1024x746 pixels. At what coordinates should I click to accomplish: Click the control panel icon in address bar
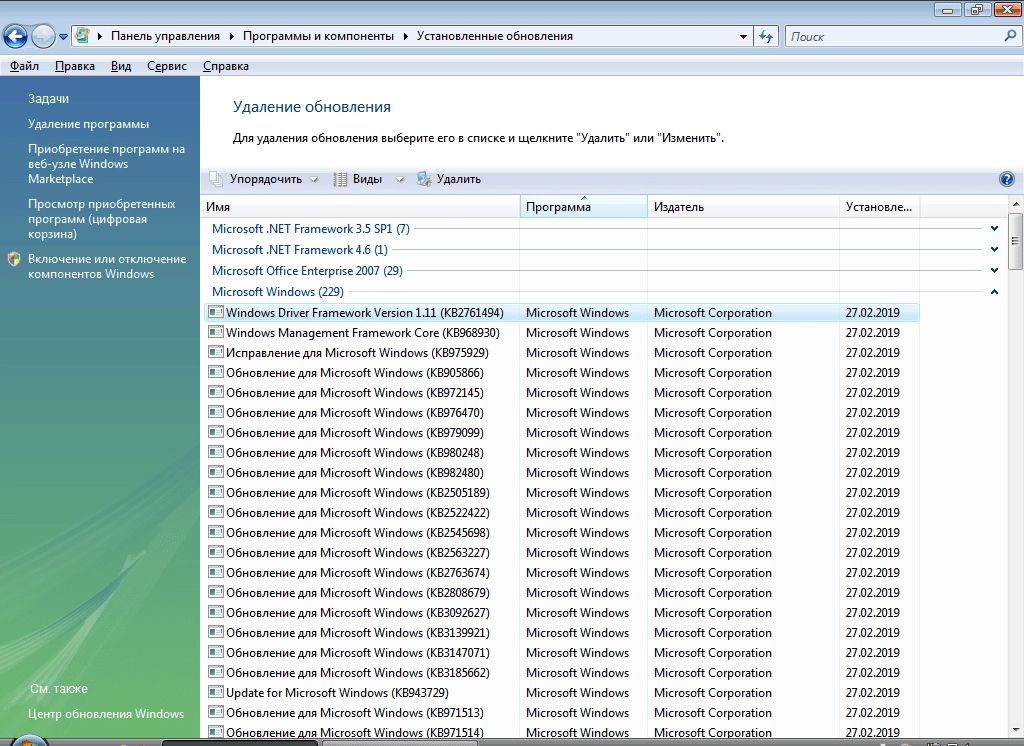click(82, 36)
